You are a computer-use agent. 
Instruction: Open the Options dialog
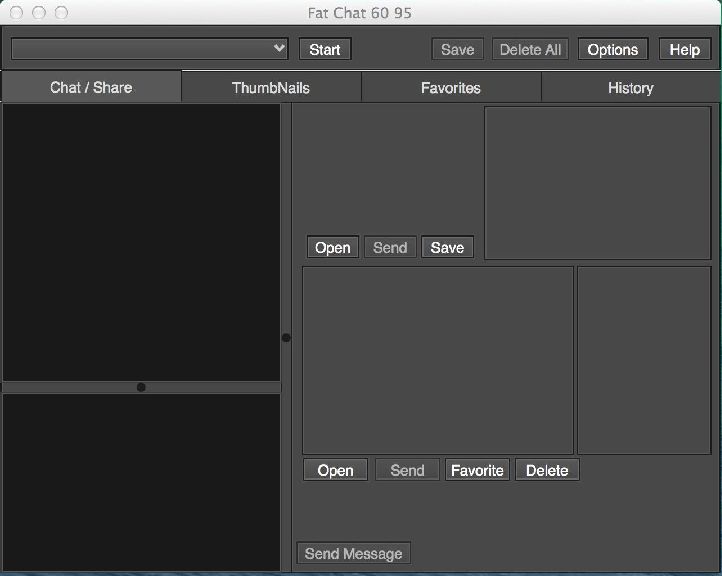click(x=613, y=49)
